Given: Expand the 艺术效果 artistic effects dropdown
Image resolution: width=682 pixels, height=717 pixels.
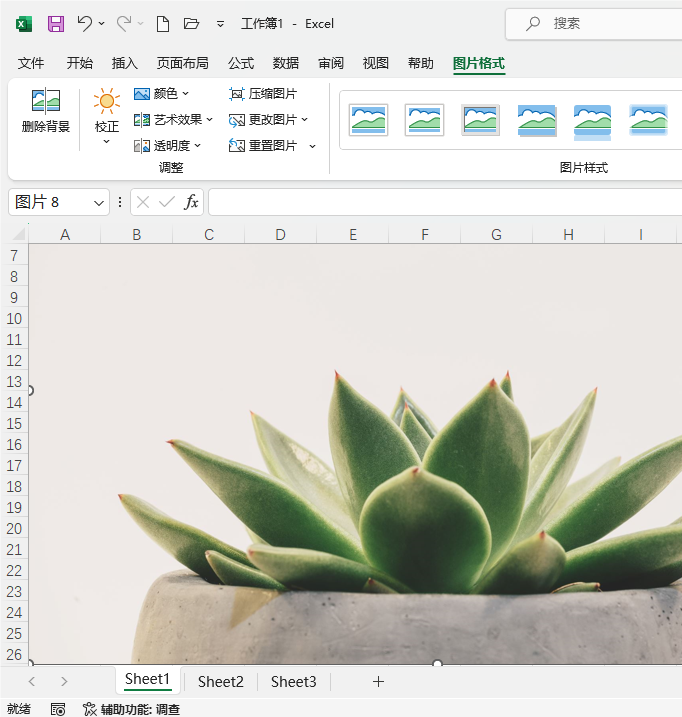Looking at the screenshot, I should click(174, 120).
